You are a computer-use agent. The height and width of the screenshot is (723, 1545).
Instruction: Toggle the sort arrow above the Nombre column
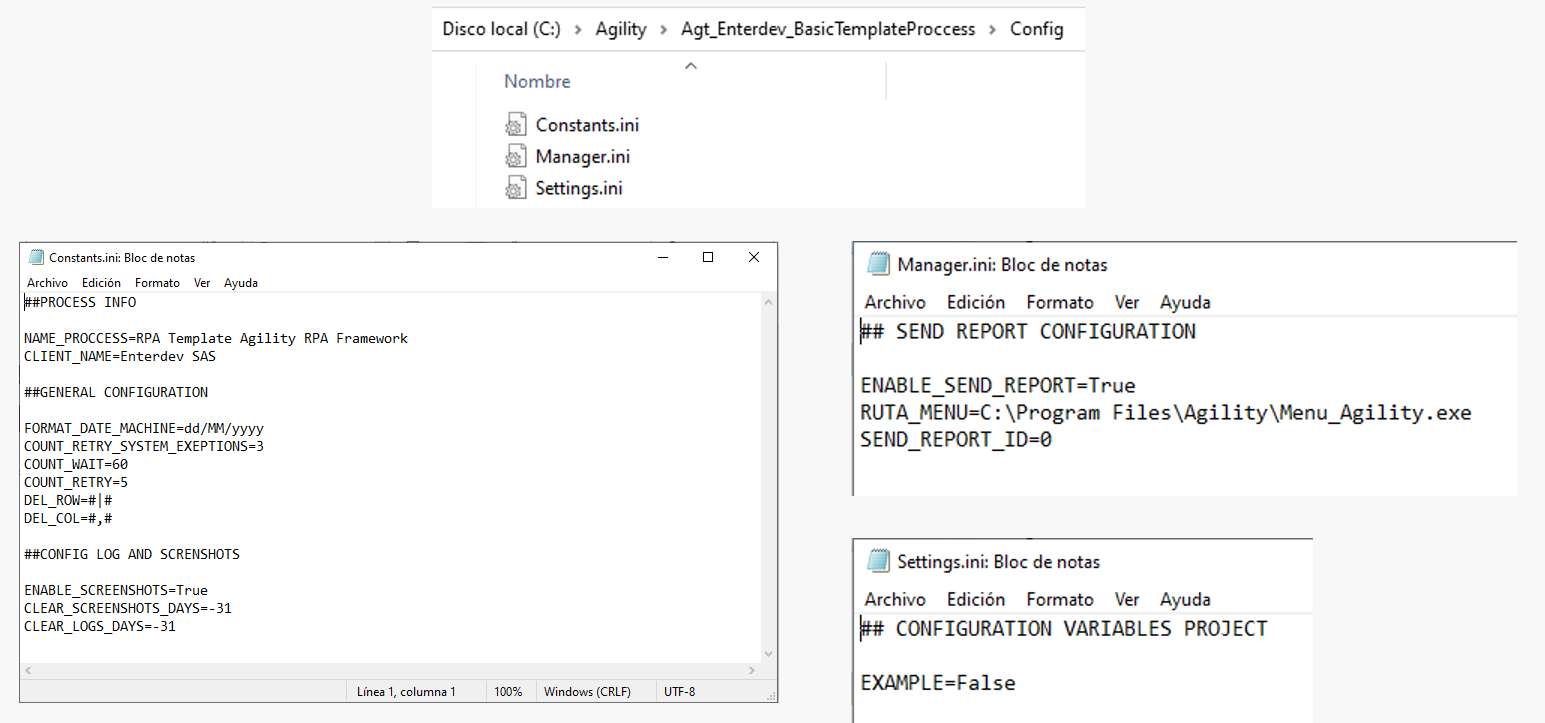[690, 66]
